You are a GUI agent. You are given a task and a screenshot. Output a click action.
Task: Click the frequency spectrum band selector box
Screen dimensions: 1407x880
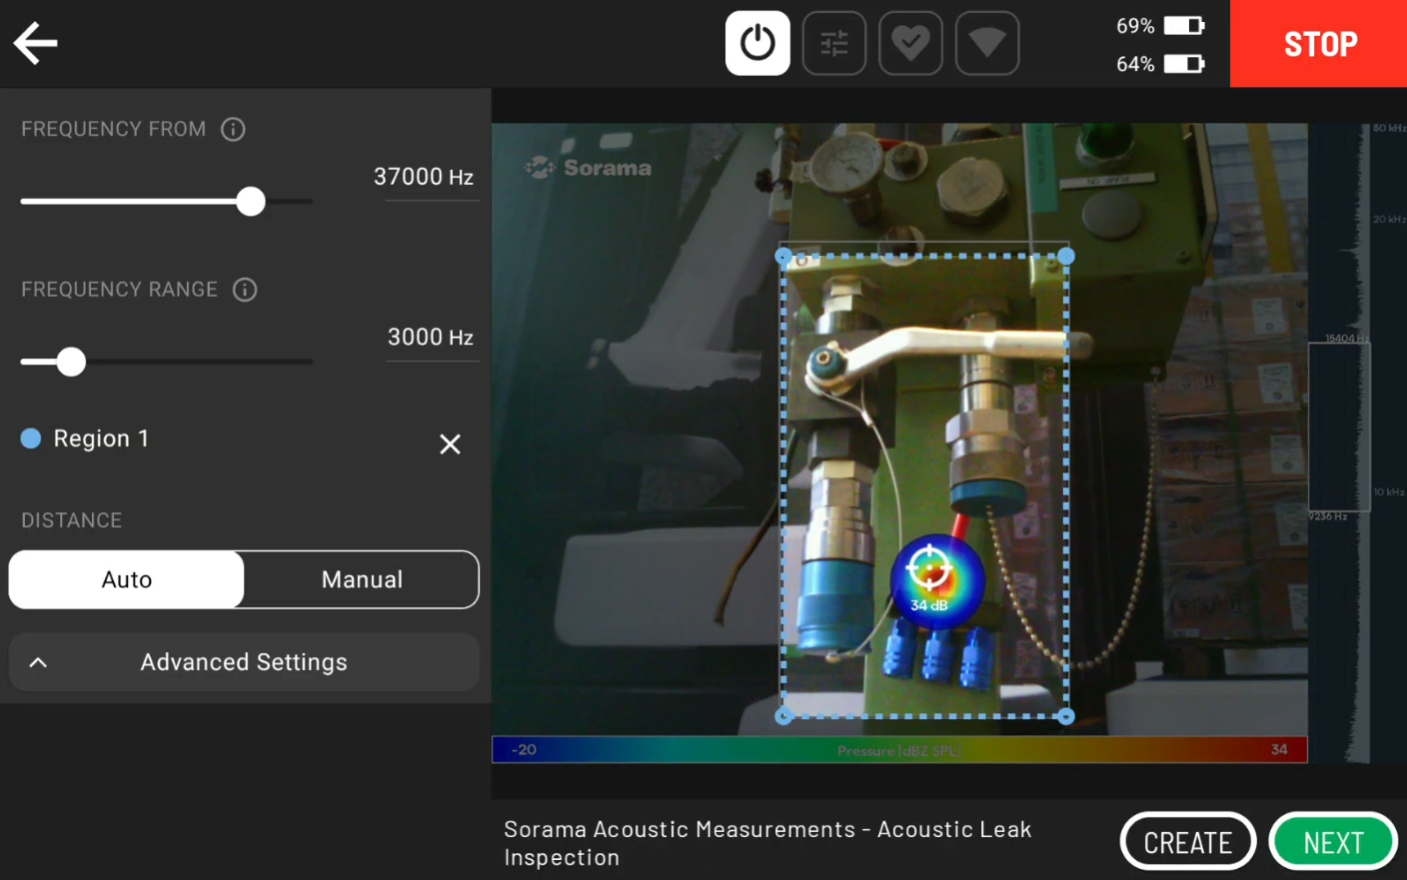coord(1339,427)
